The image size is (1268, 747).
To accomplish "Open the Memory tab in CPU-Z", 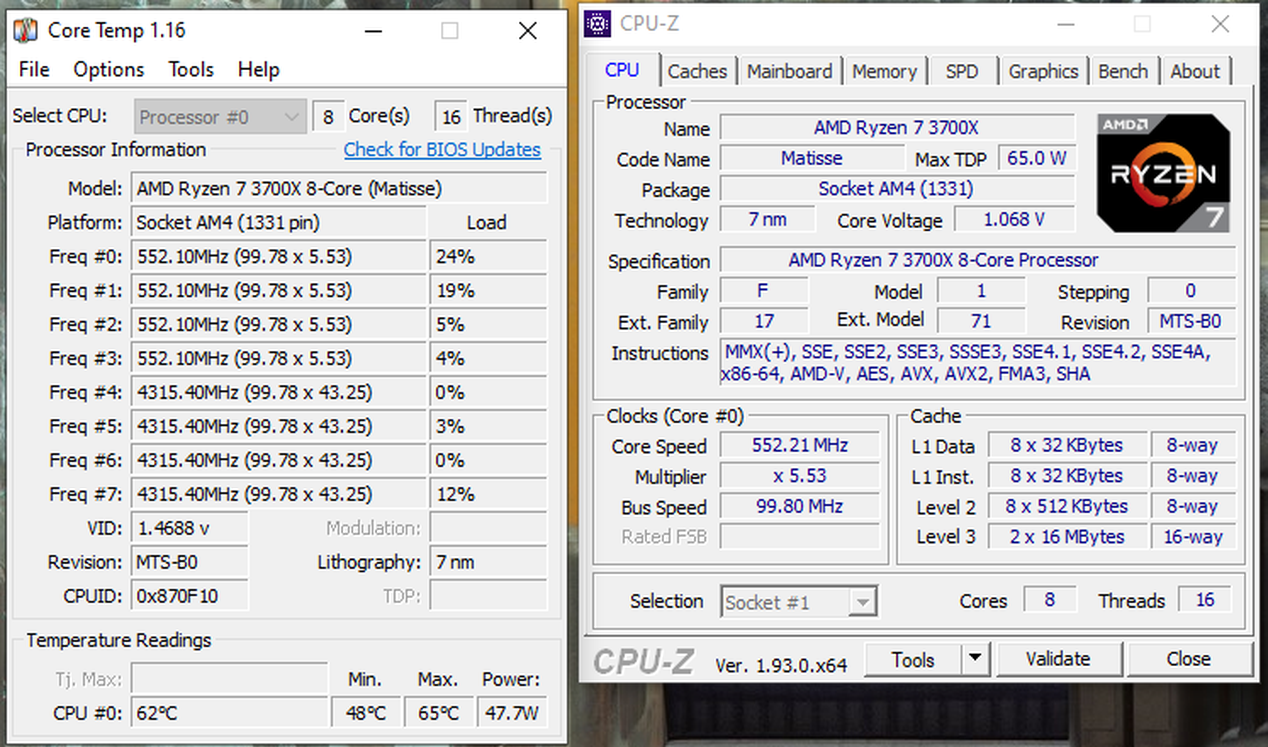I will coord(884,71).
